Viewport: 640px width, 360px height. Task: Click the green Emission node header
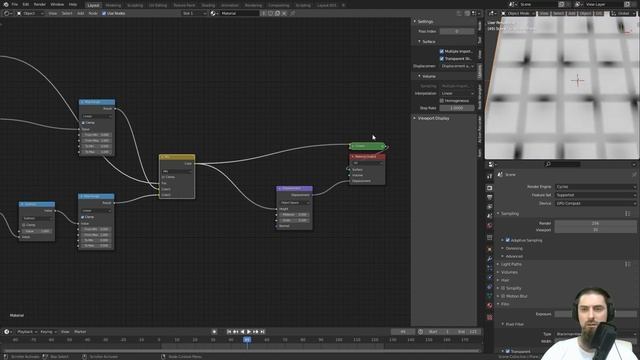coord(367,146)
